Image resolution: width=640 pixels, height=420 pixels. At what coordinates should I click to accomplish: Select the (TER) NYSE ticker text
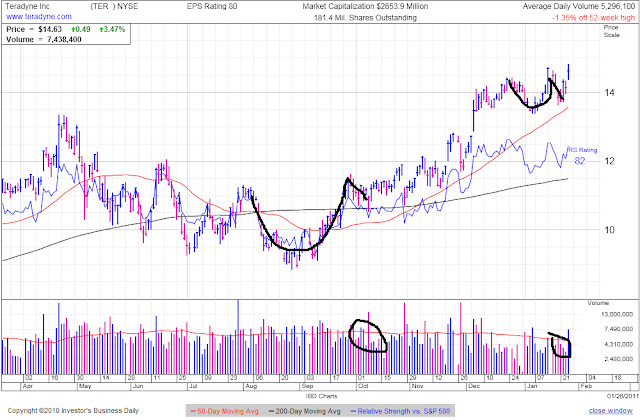point(114,7)
